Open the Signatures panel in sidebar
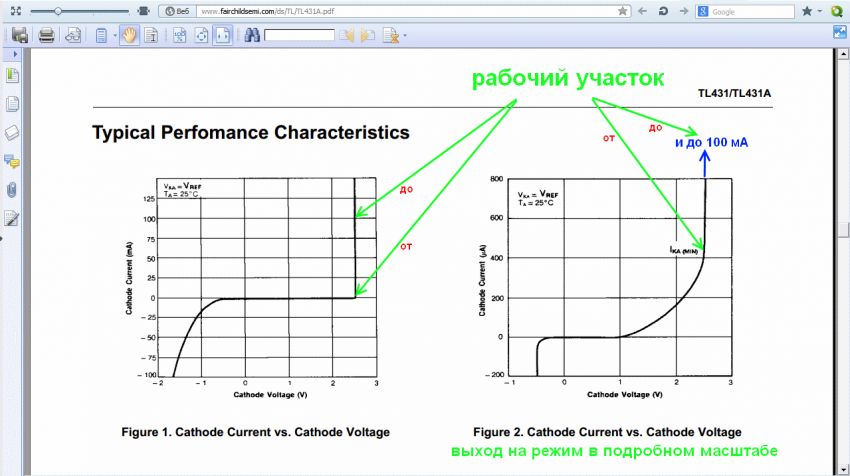850x476 pixels. pyautogui.click(x=12, y=218)
